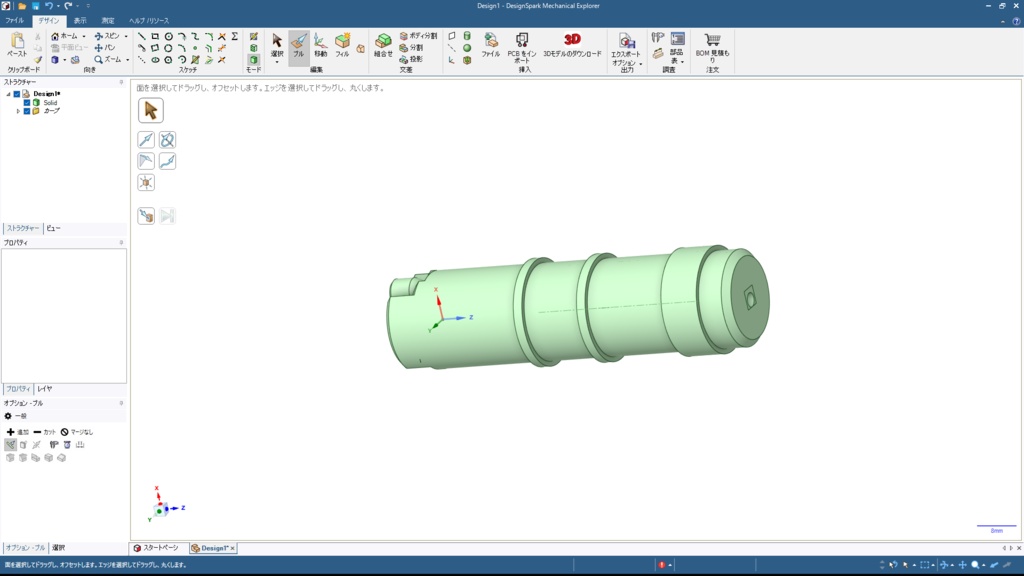The width and height of the screenshot is (1024, 576).
Task: Toggle the ruler pull option icon
Action: click(80, 445)
